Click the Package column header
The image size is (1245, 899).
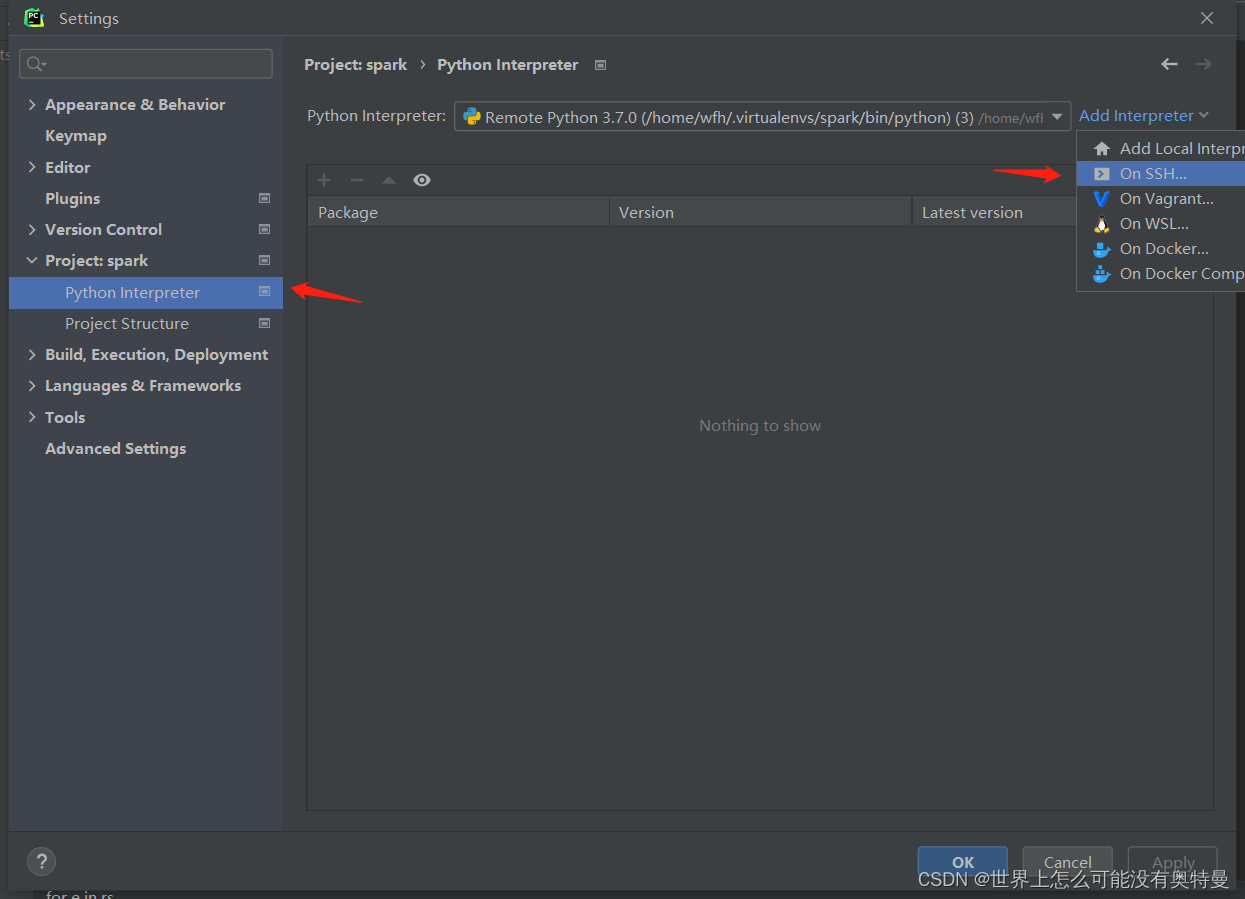point(458,212)
